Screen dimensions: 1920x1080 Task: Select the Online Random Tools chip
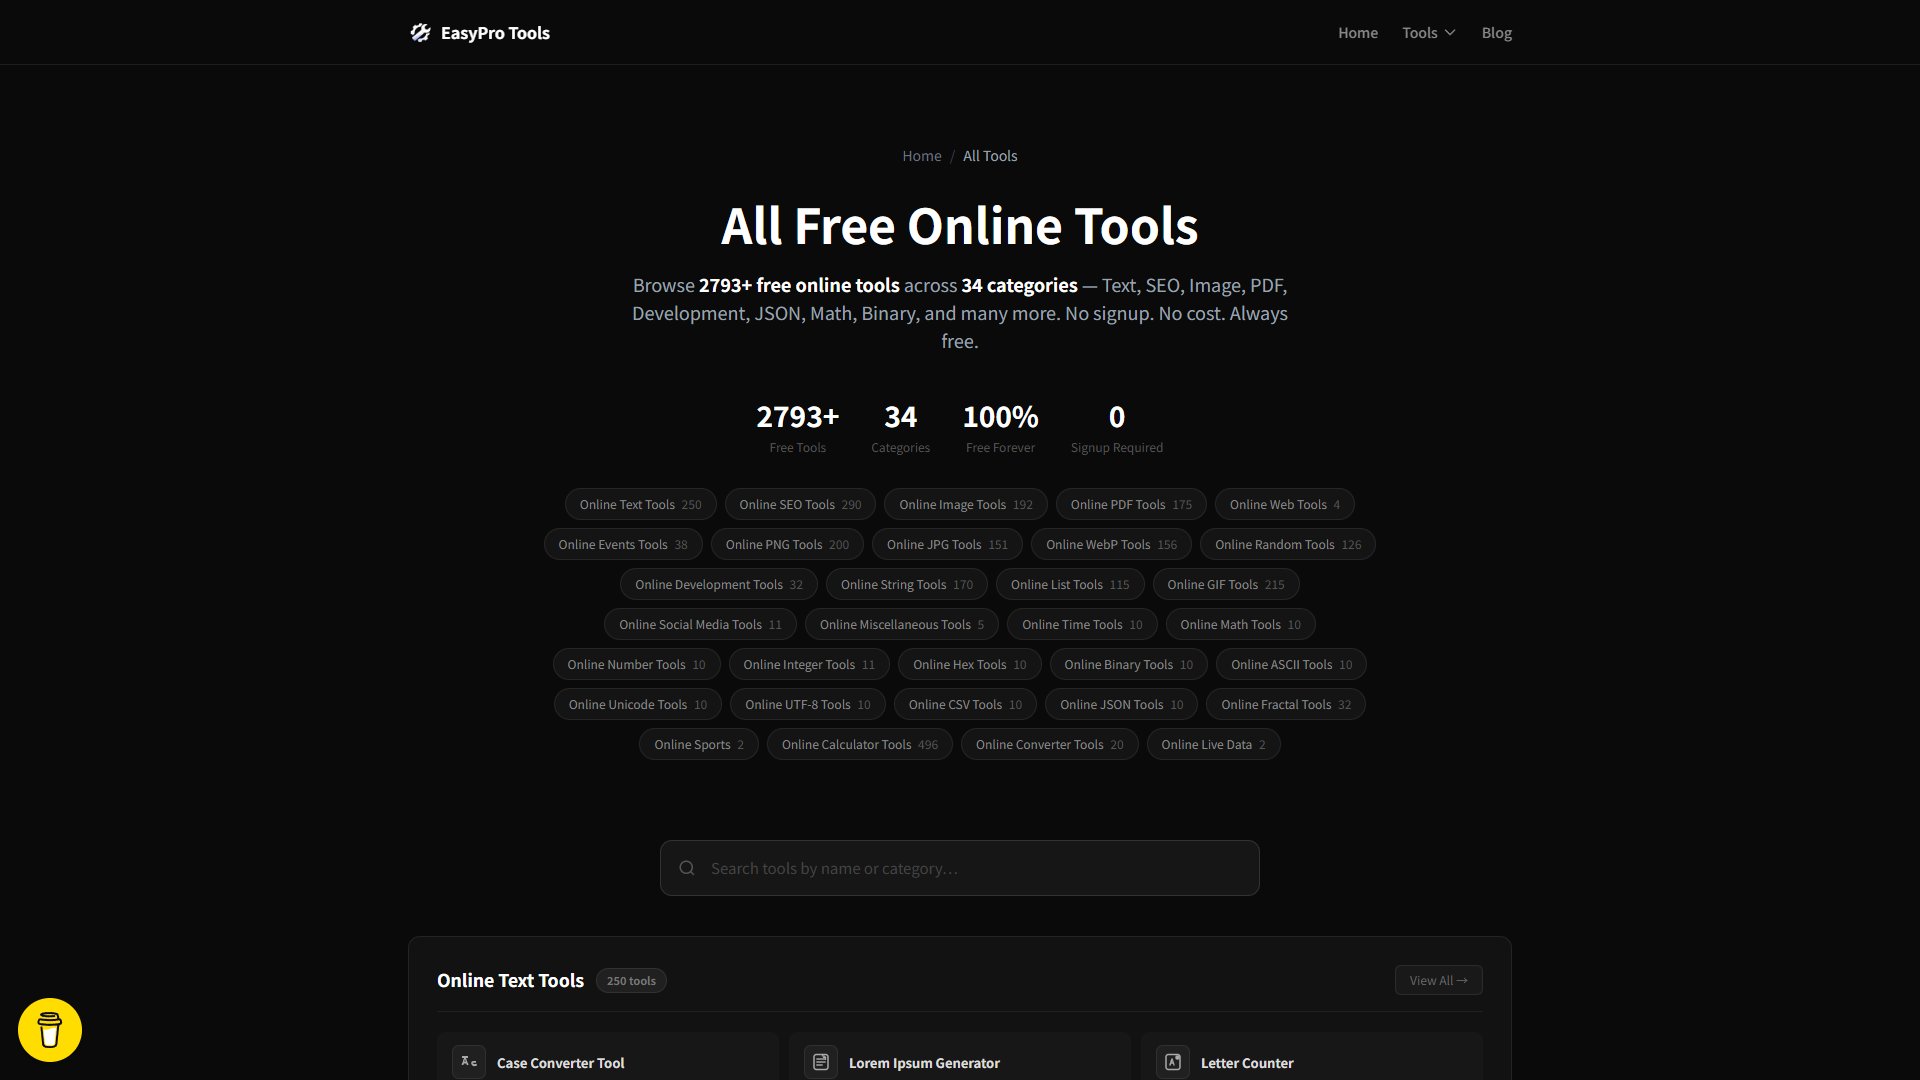pos(1288,544)
